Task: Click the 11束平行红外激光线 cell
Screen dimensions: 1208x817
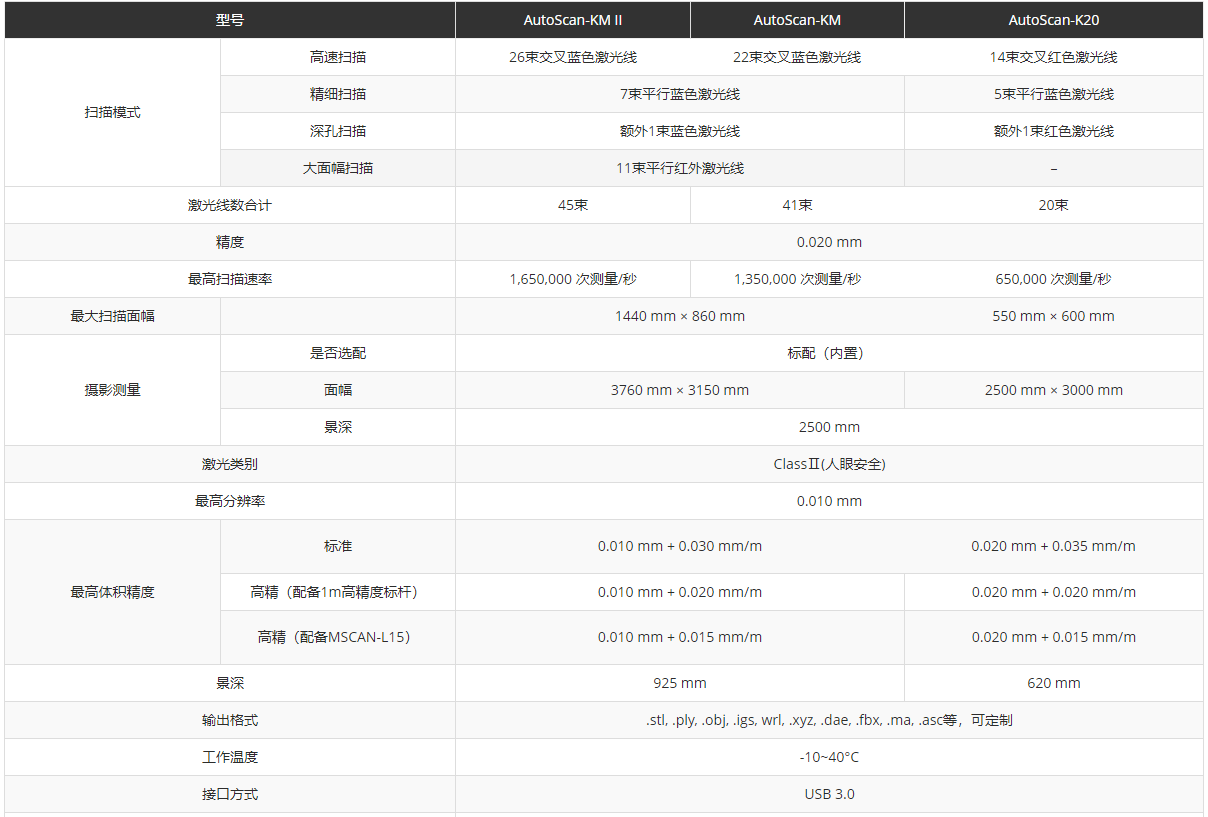Action: click(679, 168)
